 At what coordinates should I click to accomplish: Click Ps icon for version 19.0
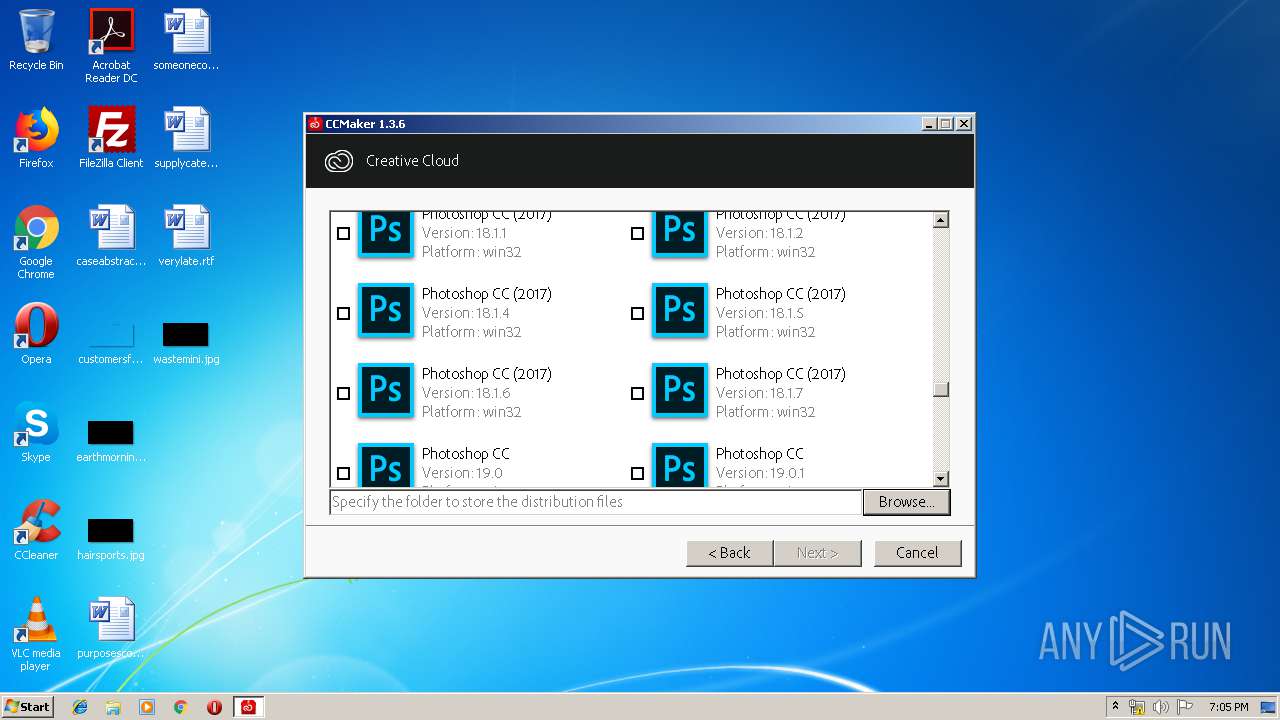click(386, 465)
